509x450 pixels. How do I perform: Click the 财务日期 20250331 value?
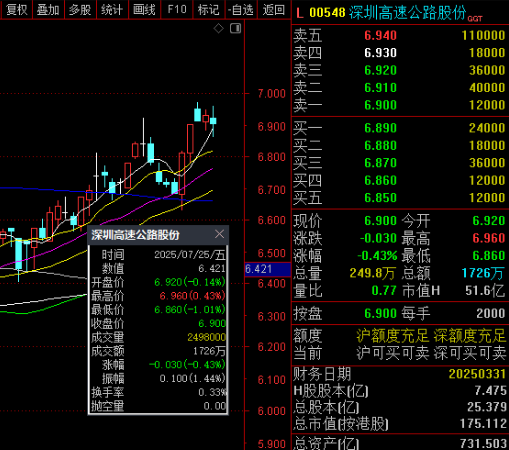tap(477, 374)
